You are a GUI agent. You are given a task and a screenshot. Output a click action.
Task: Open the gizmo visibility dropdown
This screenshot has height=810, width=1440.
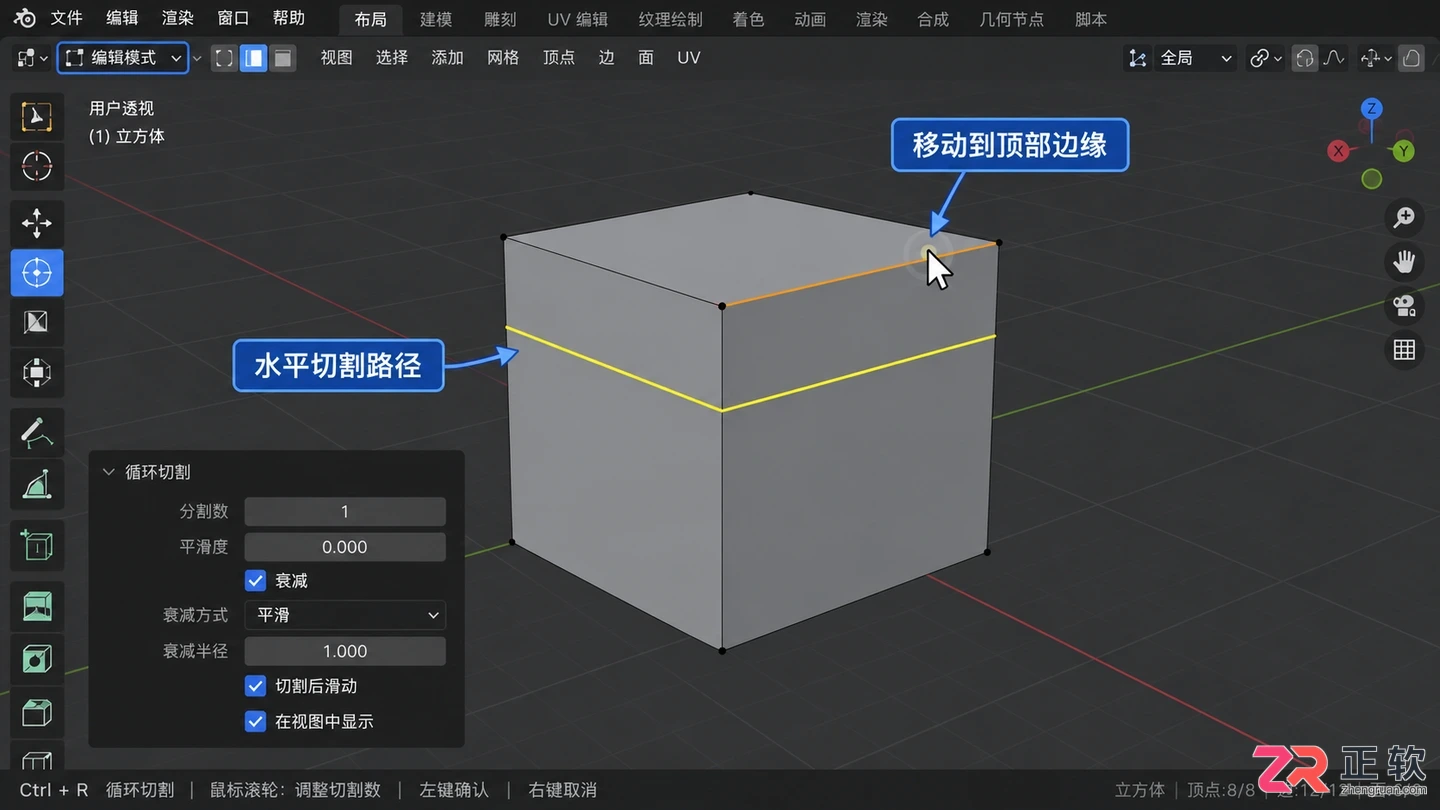pyautogui.click(x=1376, y=58)
